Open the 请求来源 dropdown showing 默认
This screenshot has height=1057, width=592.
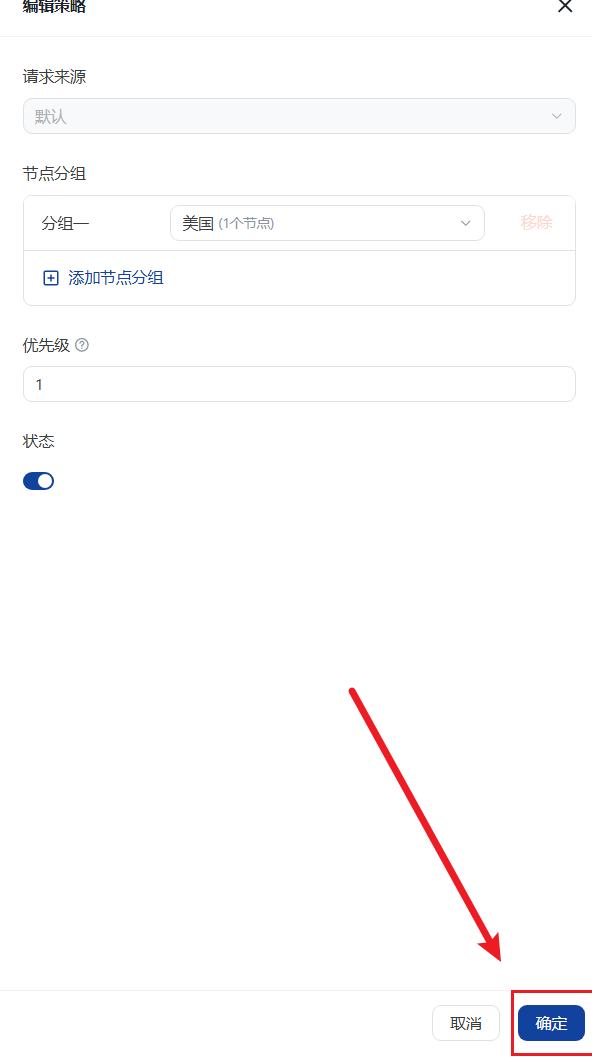point(299,116)
